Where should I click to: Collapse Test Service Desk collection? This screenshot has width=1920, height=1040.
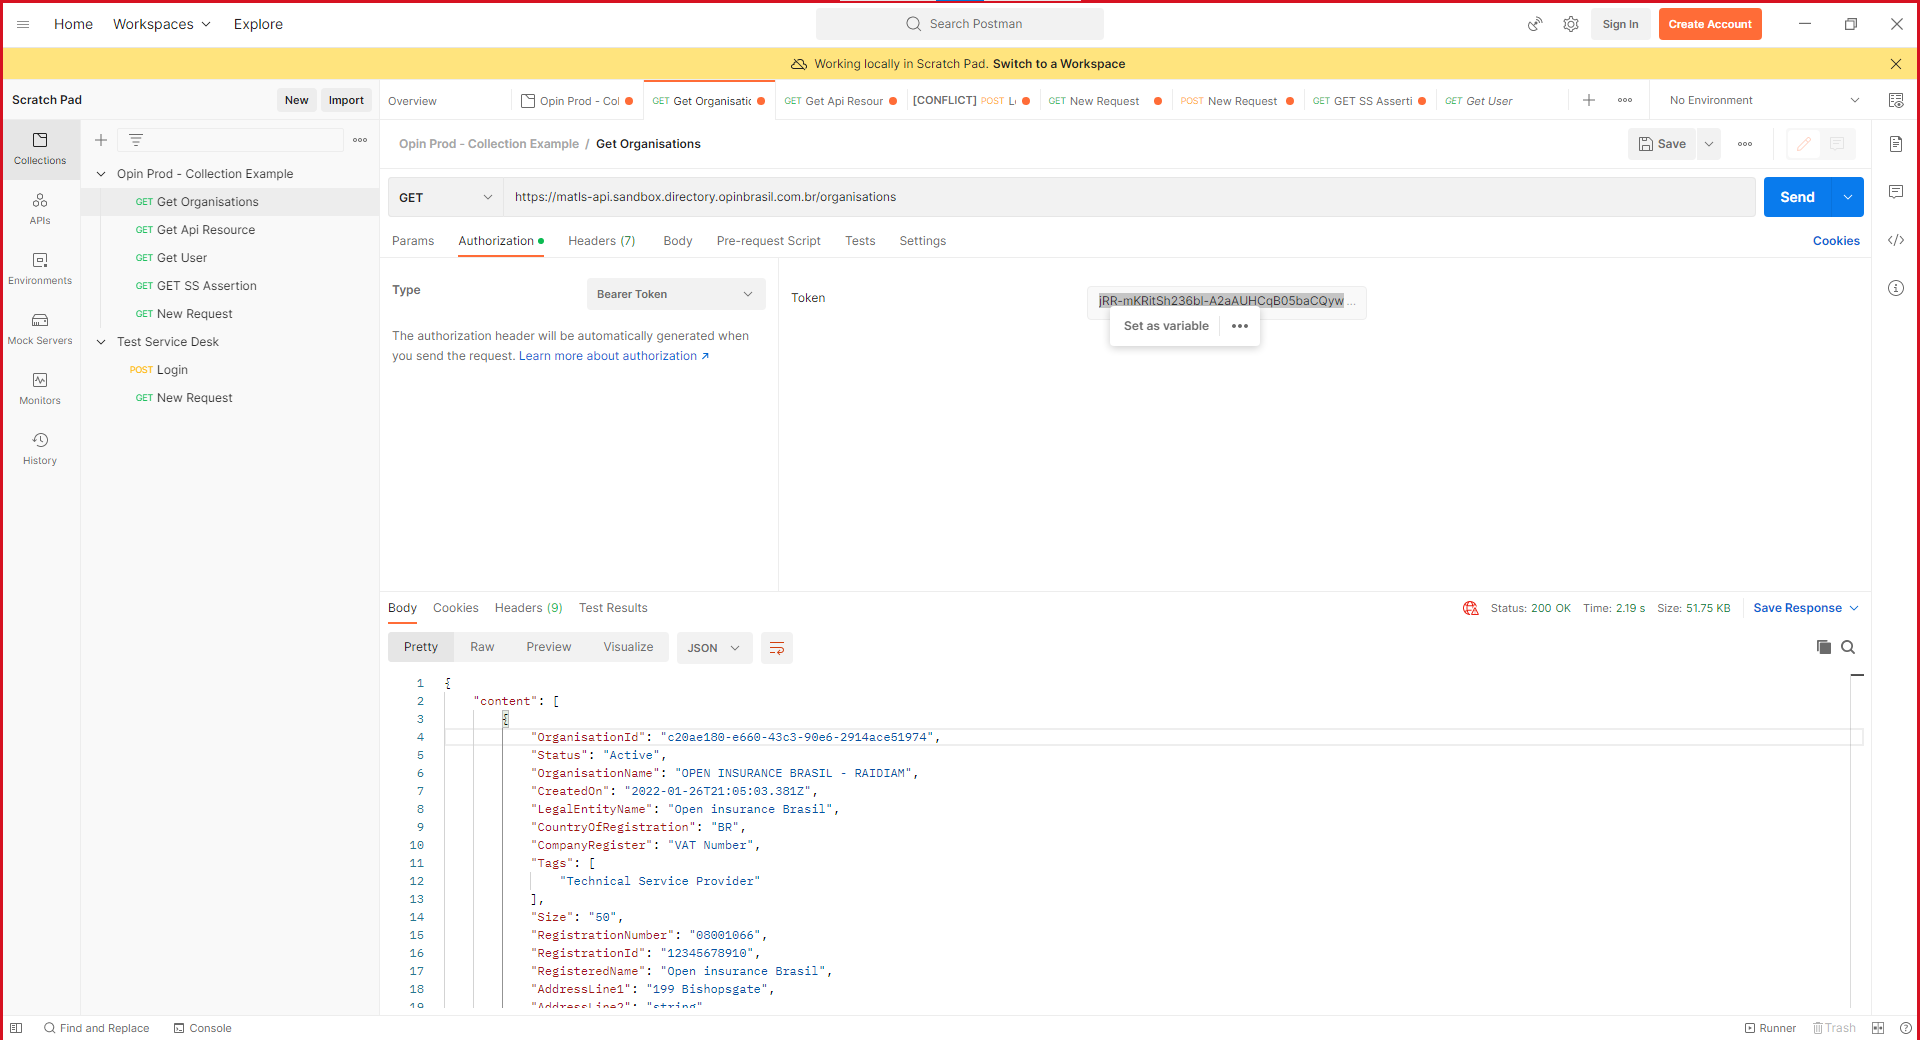(x=101, y=342)
